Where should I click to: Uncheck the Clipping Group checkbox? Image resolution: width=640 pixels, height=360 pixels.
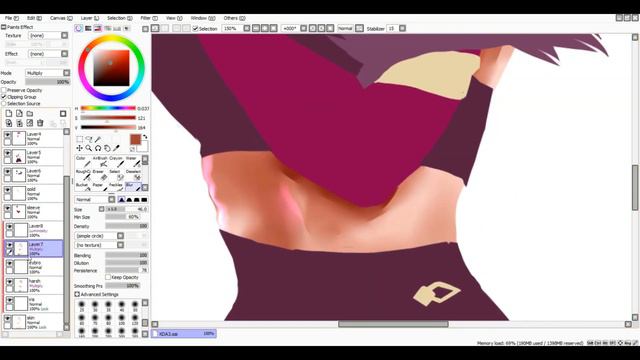click(x=4, y=97)
